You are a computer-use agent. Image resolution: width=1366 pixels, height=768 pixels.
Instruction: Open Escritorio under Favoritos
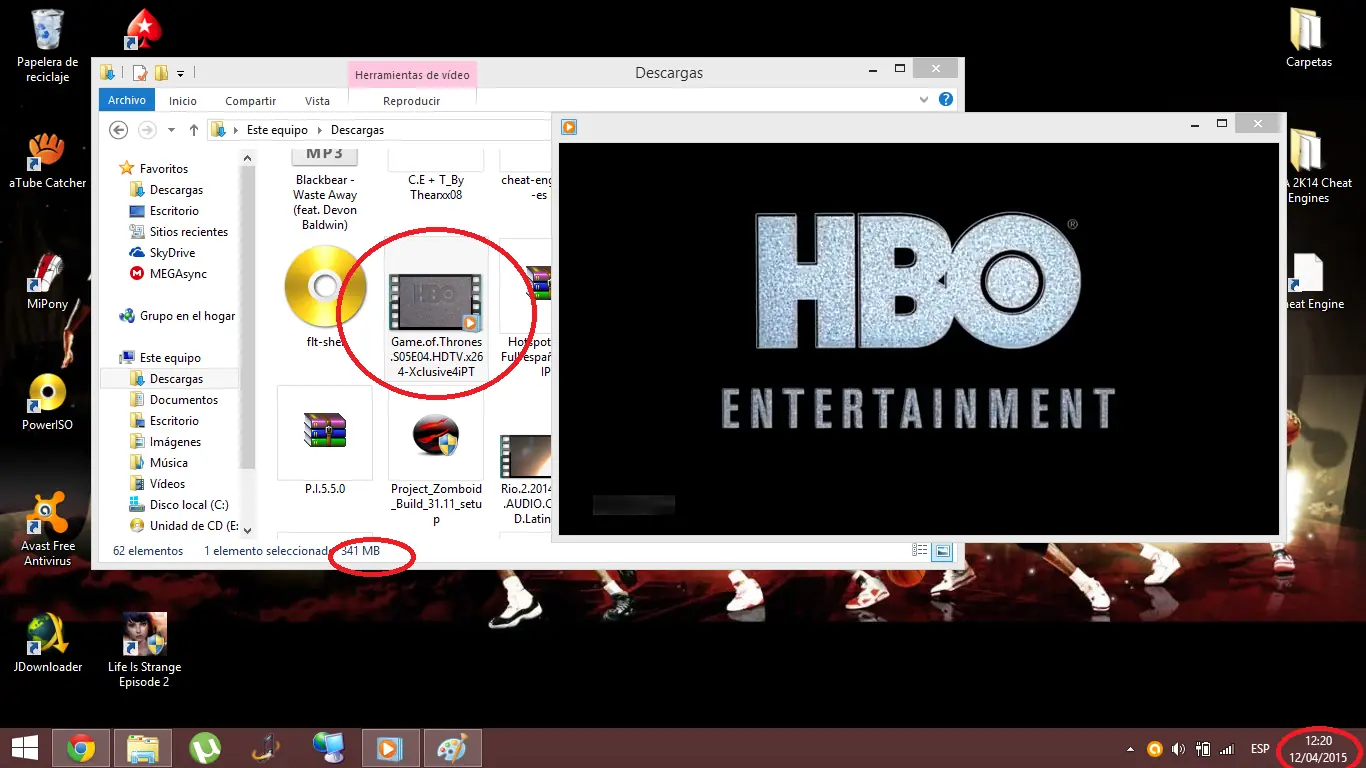[x=174, y=211]
